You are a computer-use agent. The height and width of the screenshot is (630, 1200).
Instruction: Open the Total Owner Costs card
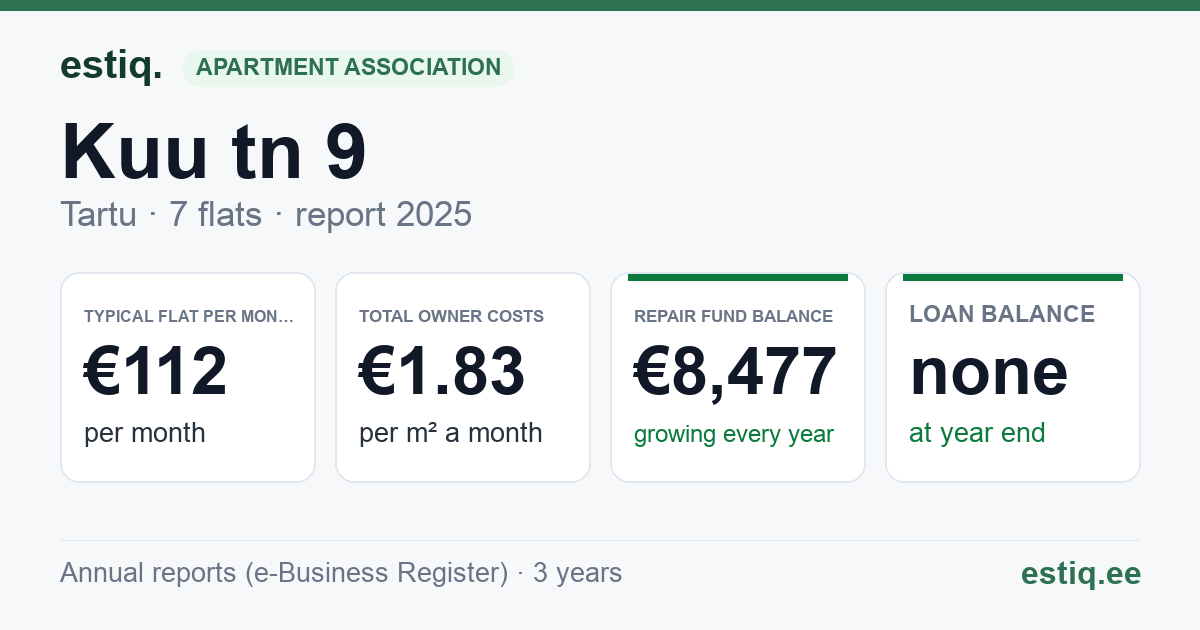point(463,377)
